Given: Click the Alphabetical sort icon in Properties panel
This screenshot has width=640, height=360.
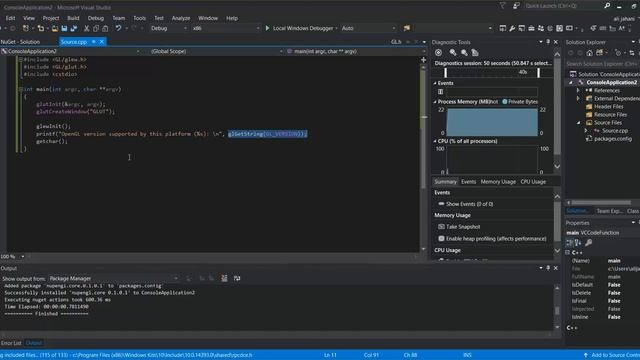Looking at the screenshot, I should point(578,243).
